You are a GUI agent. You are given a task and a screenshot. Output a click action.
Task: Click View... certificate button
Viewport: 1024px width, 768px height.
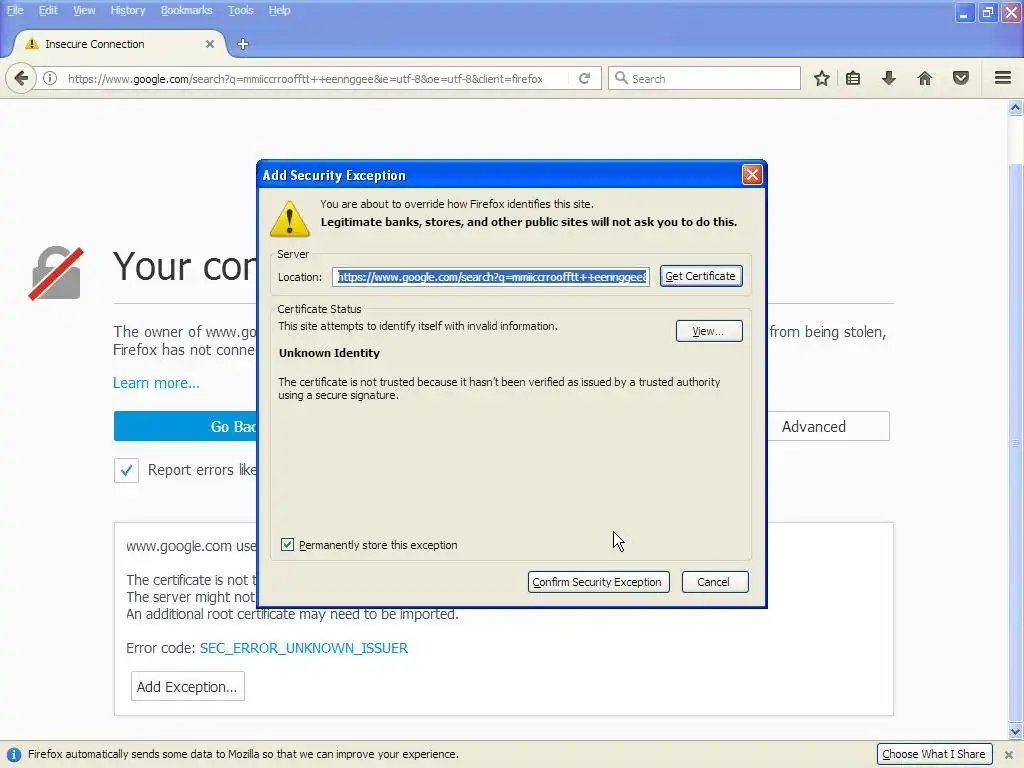point(709,331)
